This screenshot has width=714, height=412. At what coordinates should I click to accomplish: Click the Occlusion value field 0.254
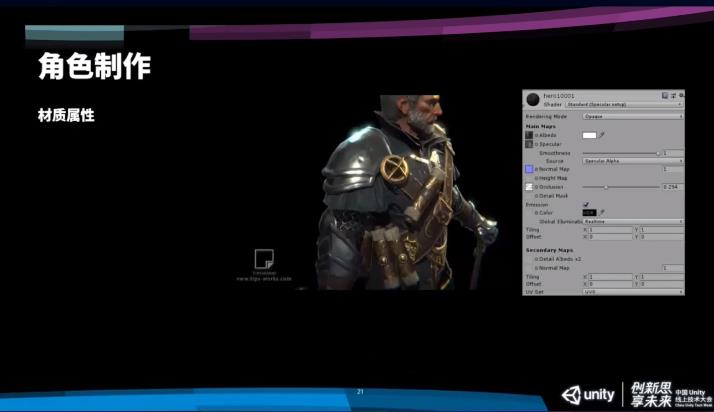[672, 187]
